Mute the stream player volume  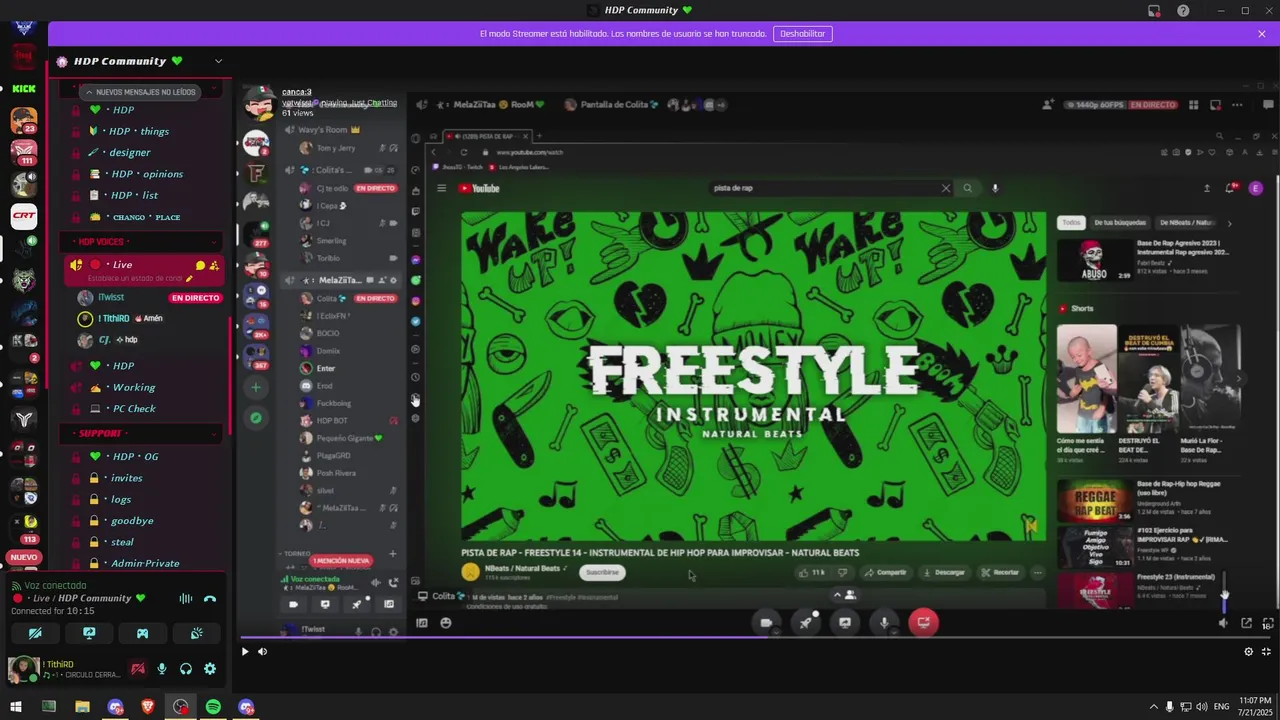point(262,651)
